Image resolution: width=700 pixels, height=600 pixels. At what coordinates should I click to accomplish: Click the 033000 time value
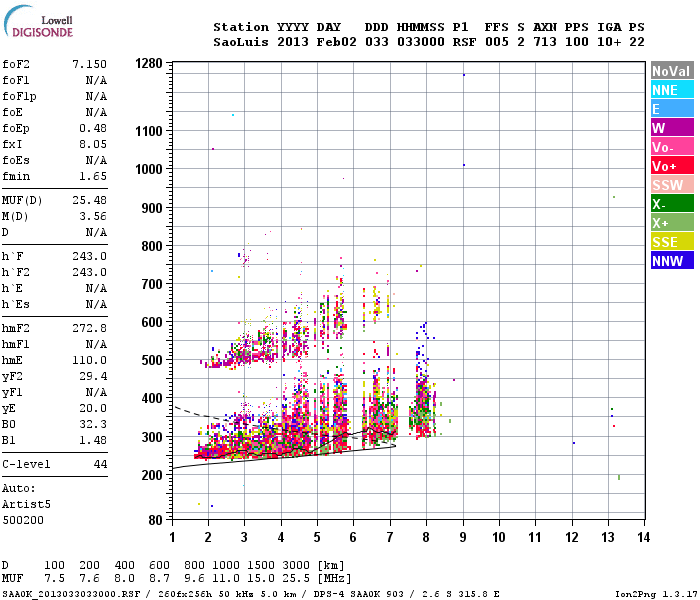pyautogui.click(x=421, y=42)
